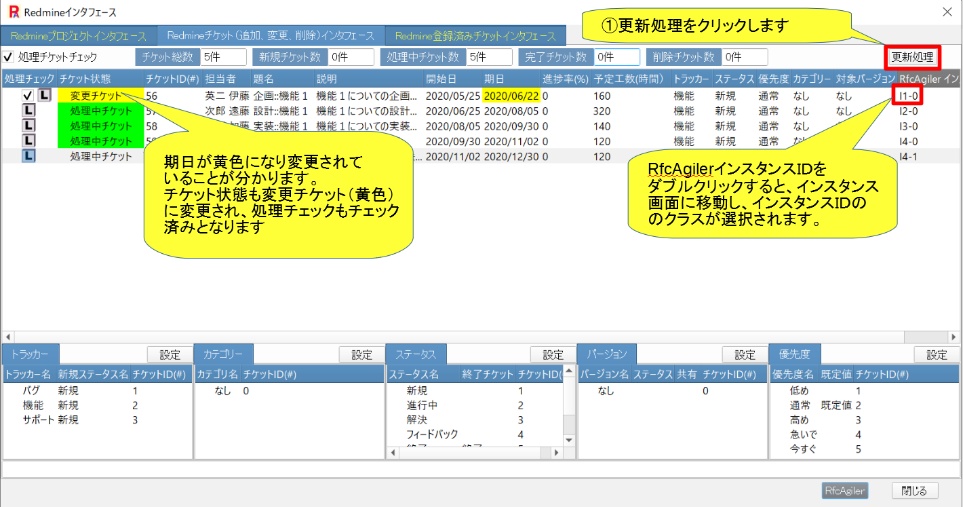Click the 新規チケット数 field
The height and width of the screenshot is (507, 963).
pos(351,57)
